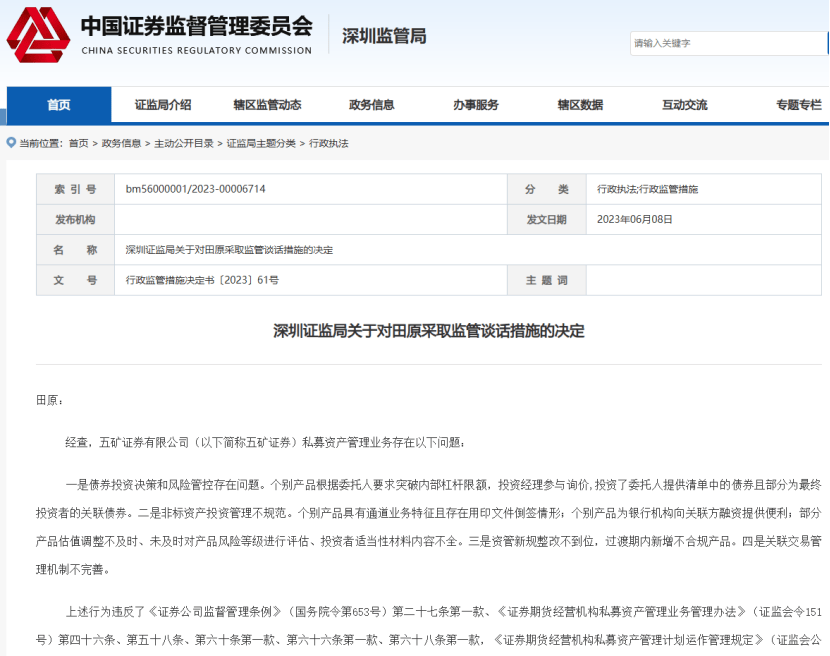Click the CSRC red logo emblem
The height and width of the screenshot is (656, 830).
[38, 35]
